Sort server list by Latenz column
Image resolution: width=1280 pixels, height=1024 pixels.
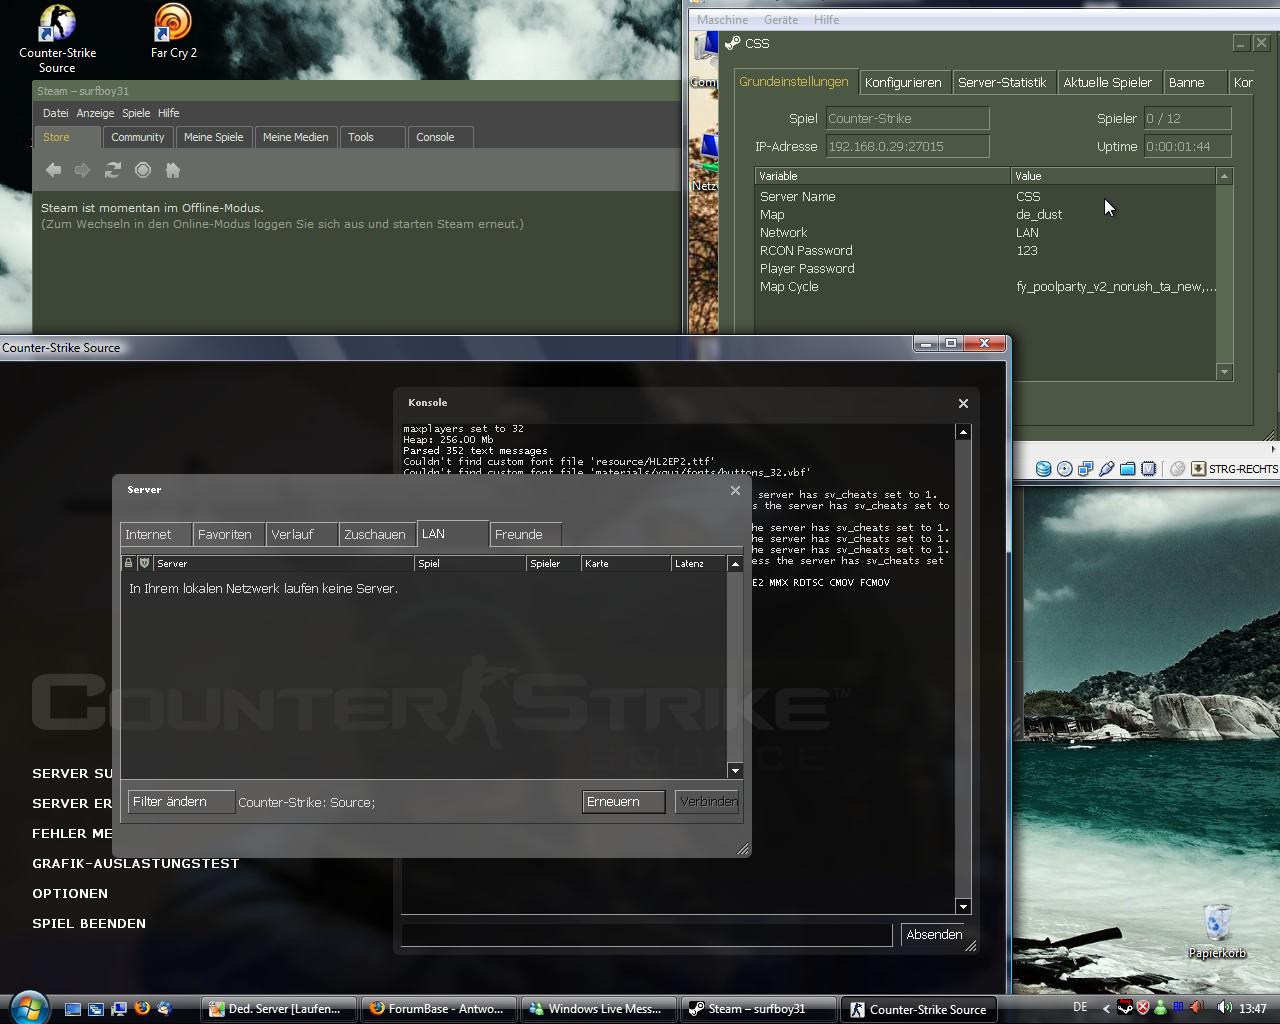tap(698, 563)
